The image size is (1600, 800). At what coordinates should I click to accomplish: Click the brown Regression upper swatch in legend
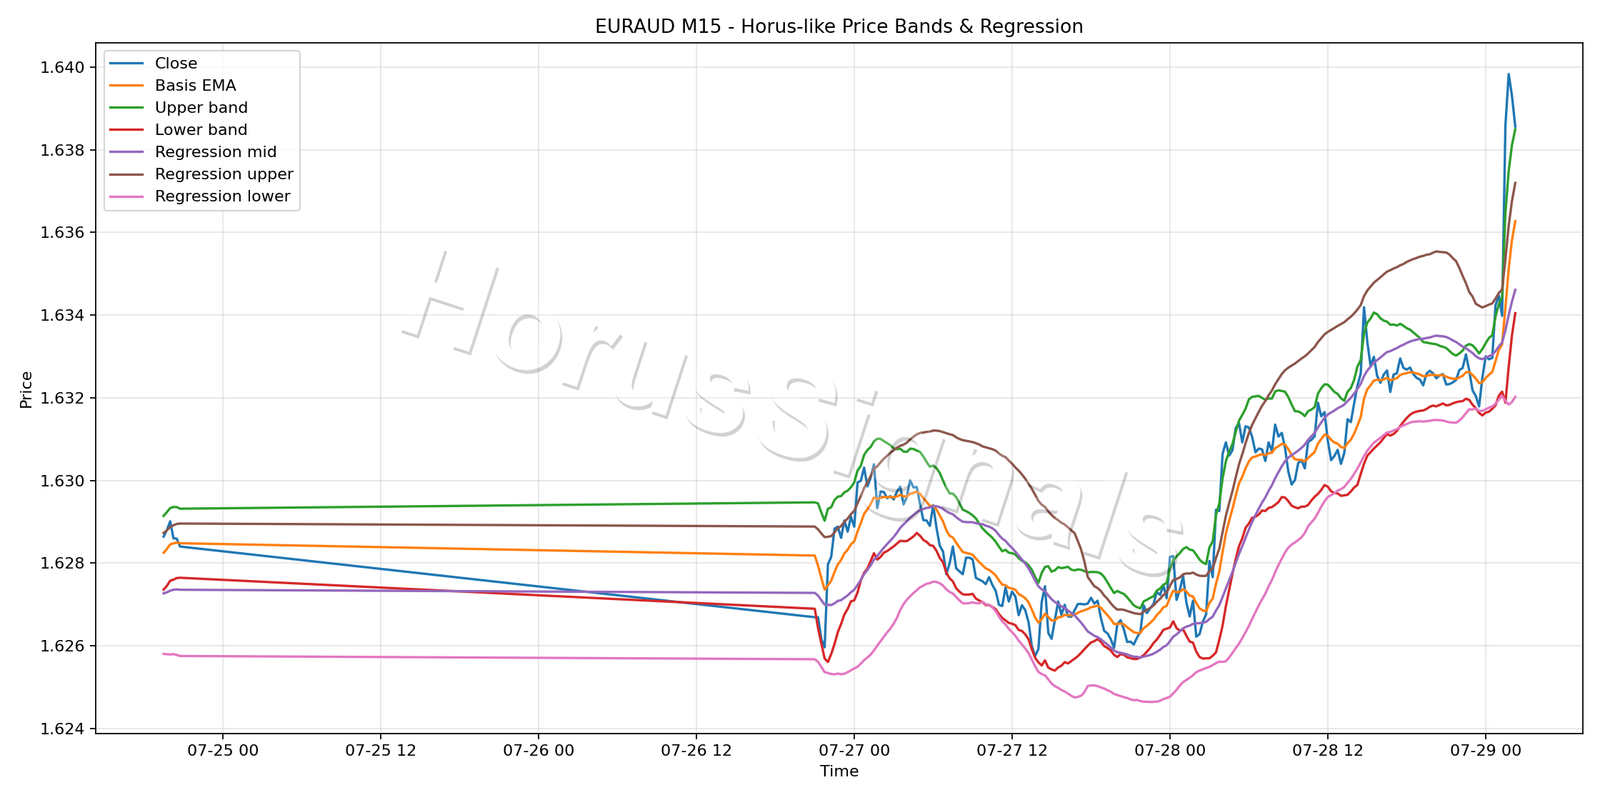pyautogui.click(x=127, y=174)
